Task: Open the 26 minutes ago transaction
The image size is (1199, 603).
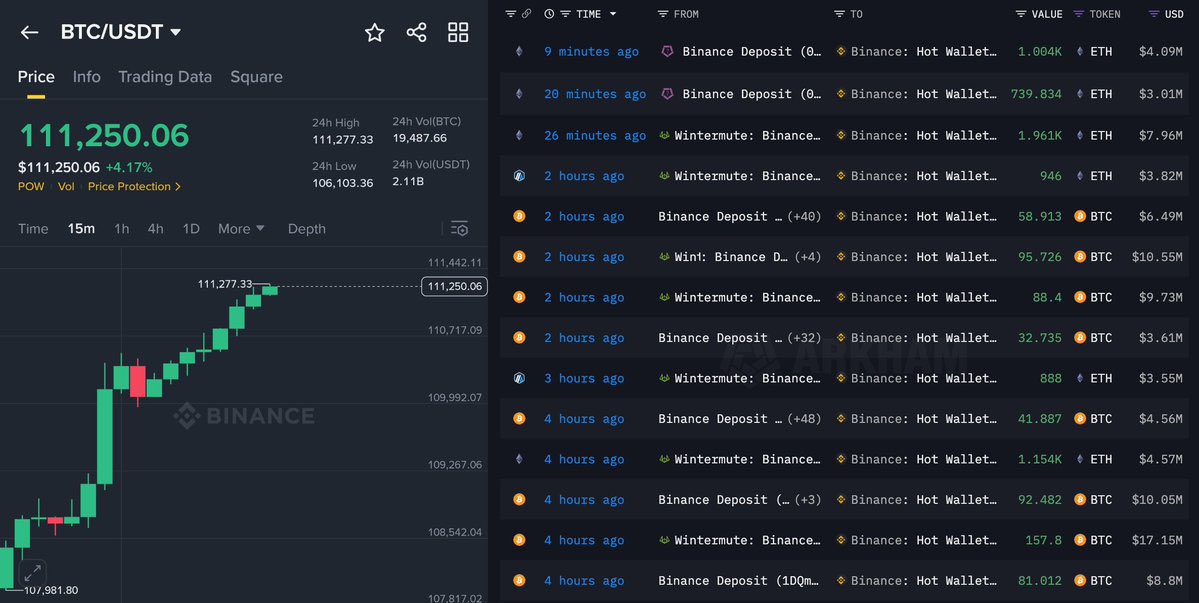Action: [595, 135]
